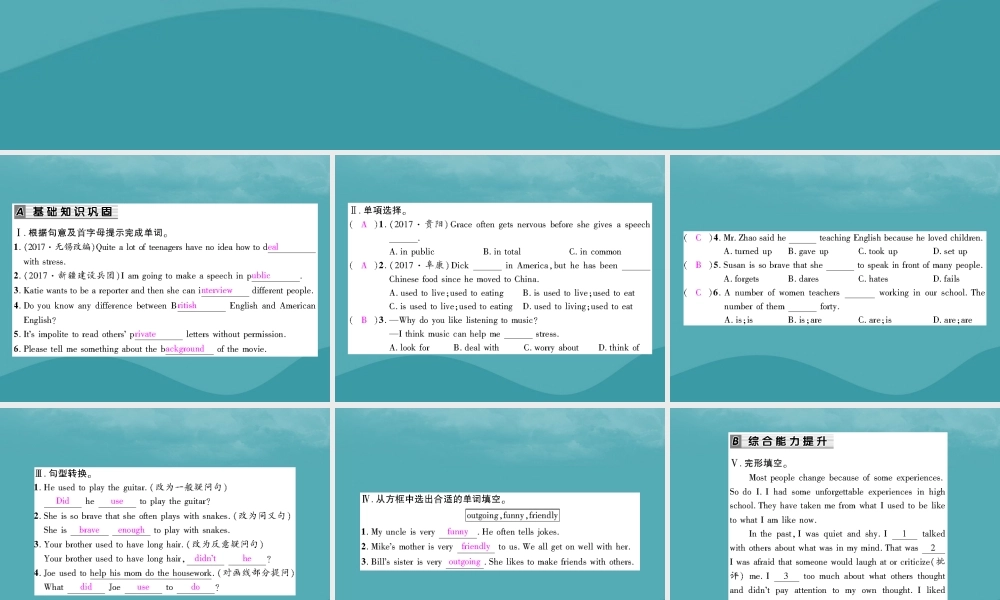Click the heading 'Ⅰ.根据句意及首字母提示完成单词'
1000x600 pixels.
(x=92, y=233)
